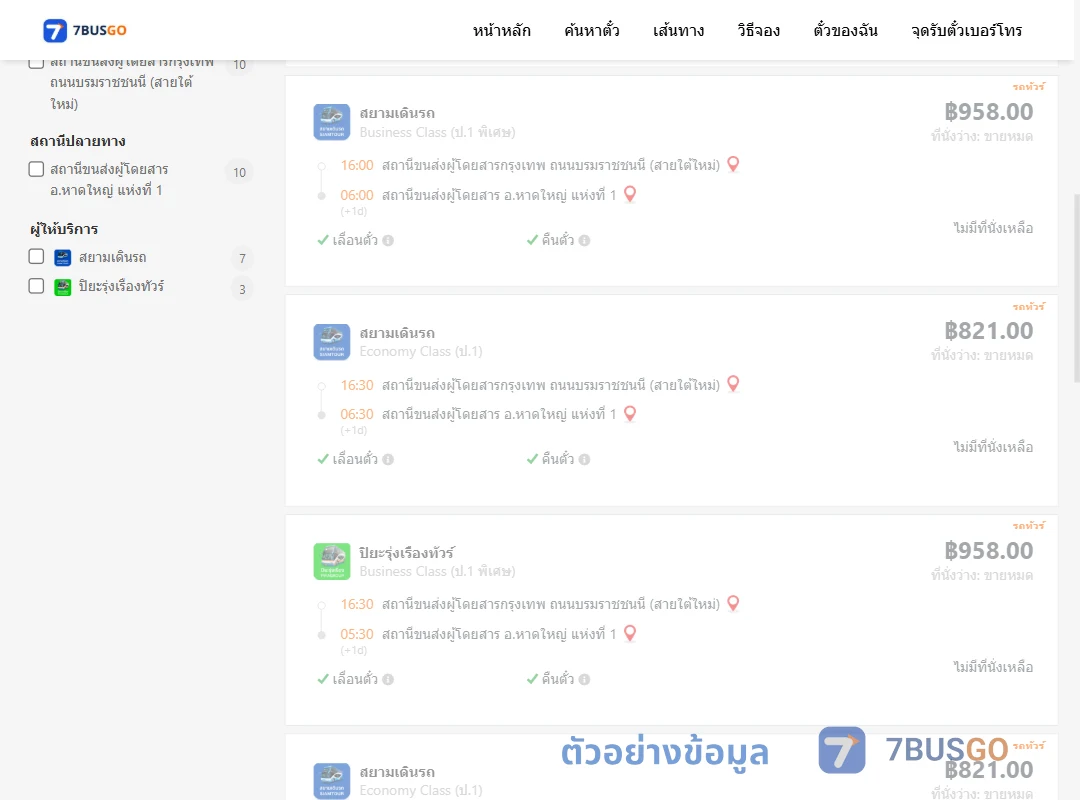The image size is (1080, 800).
Task: Open map pin for 16:00 departure station
Action: [x=734, y=164]
